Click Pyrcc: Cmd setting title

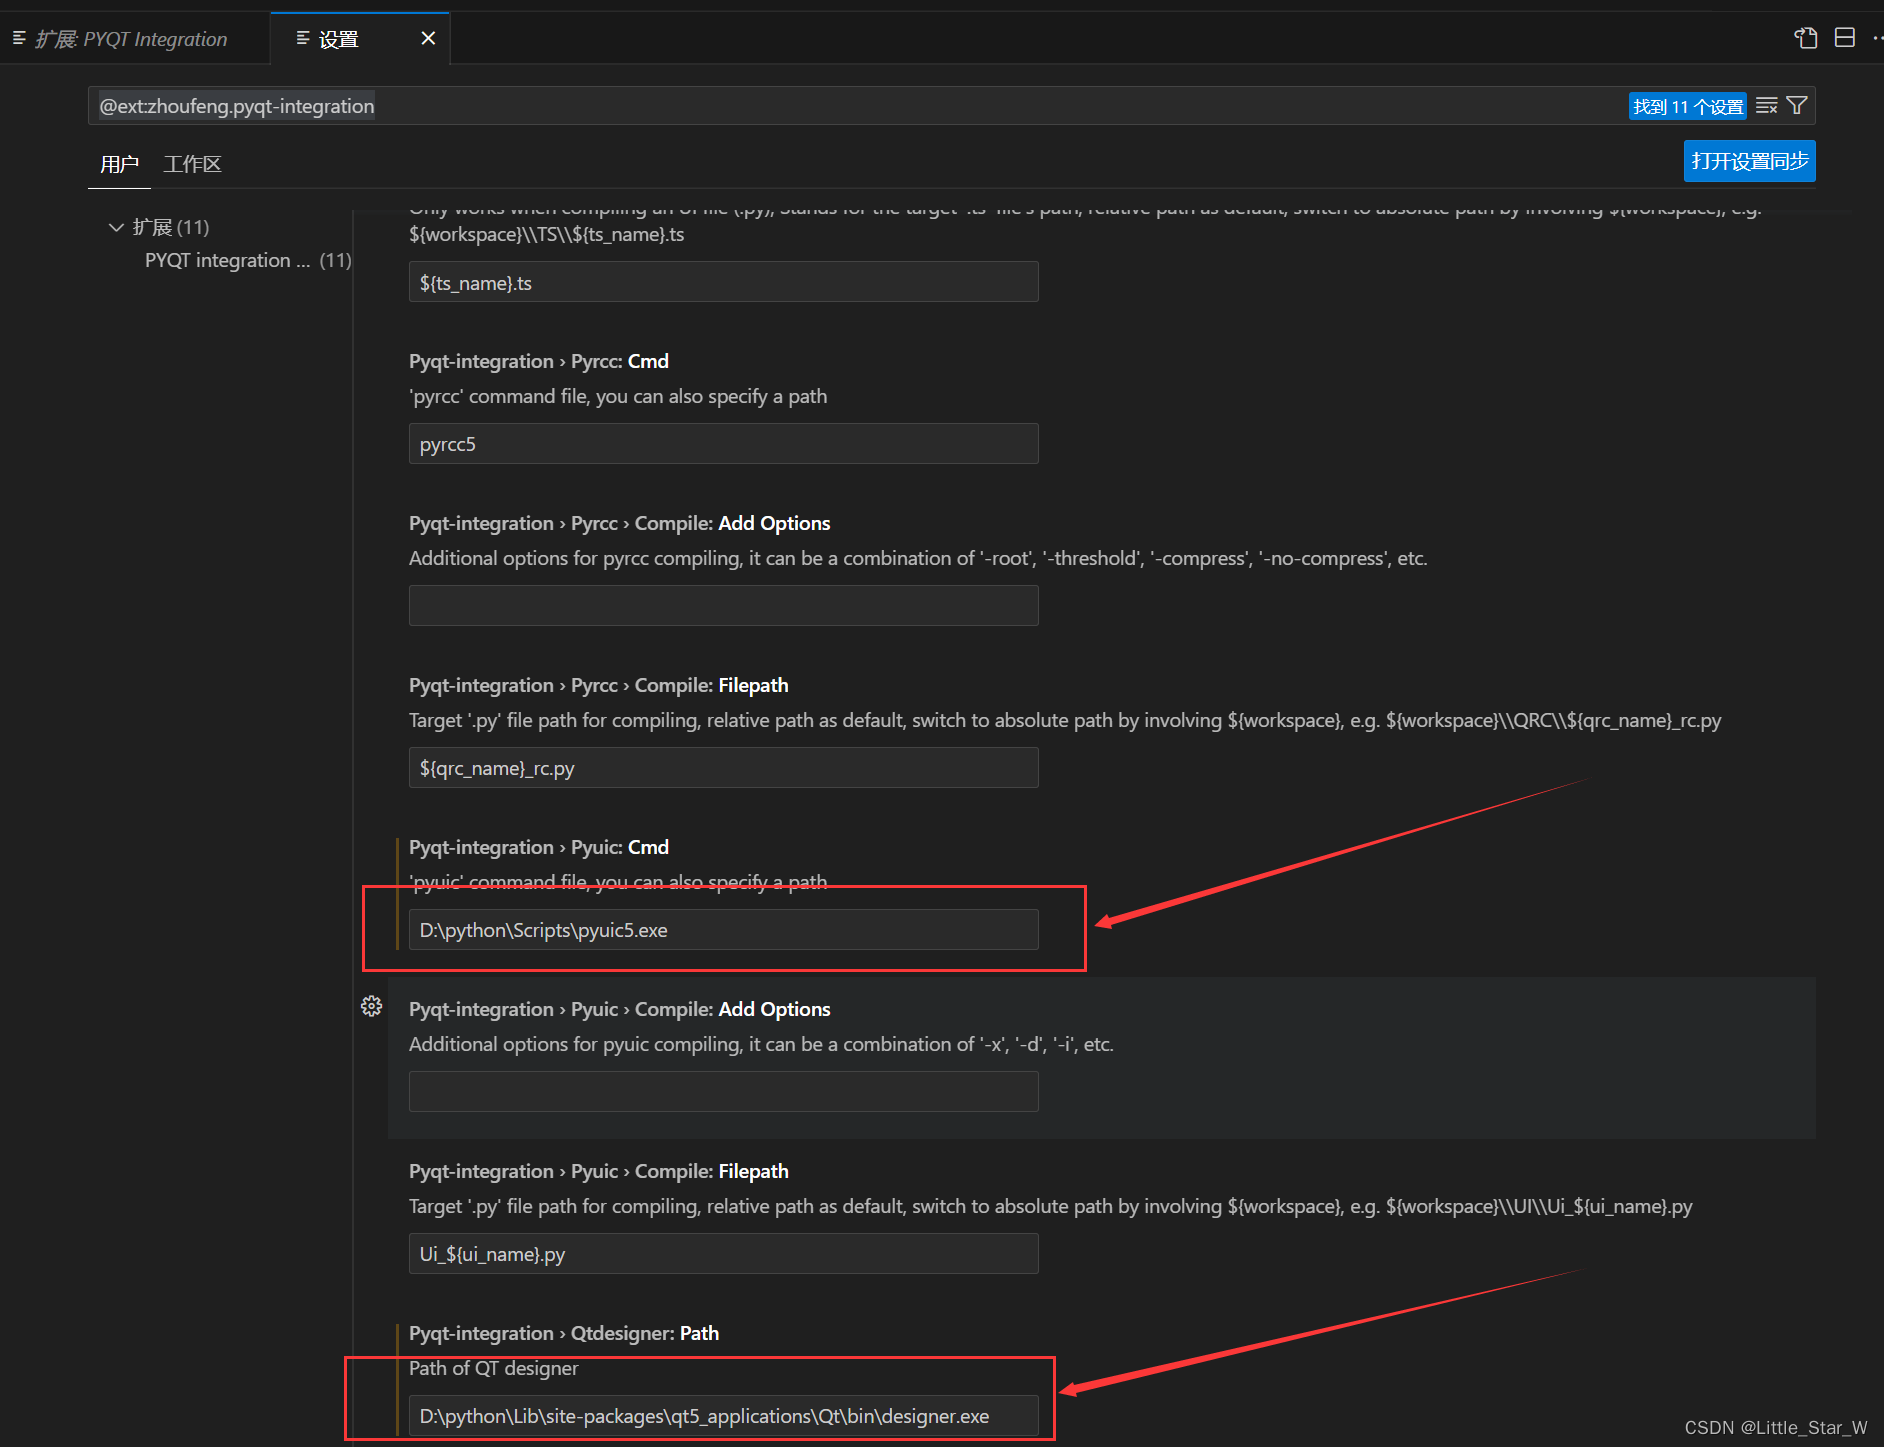(x=539, y=361)
